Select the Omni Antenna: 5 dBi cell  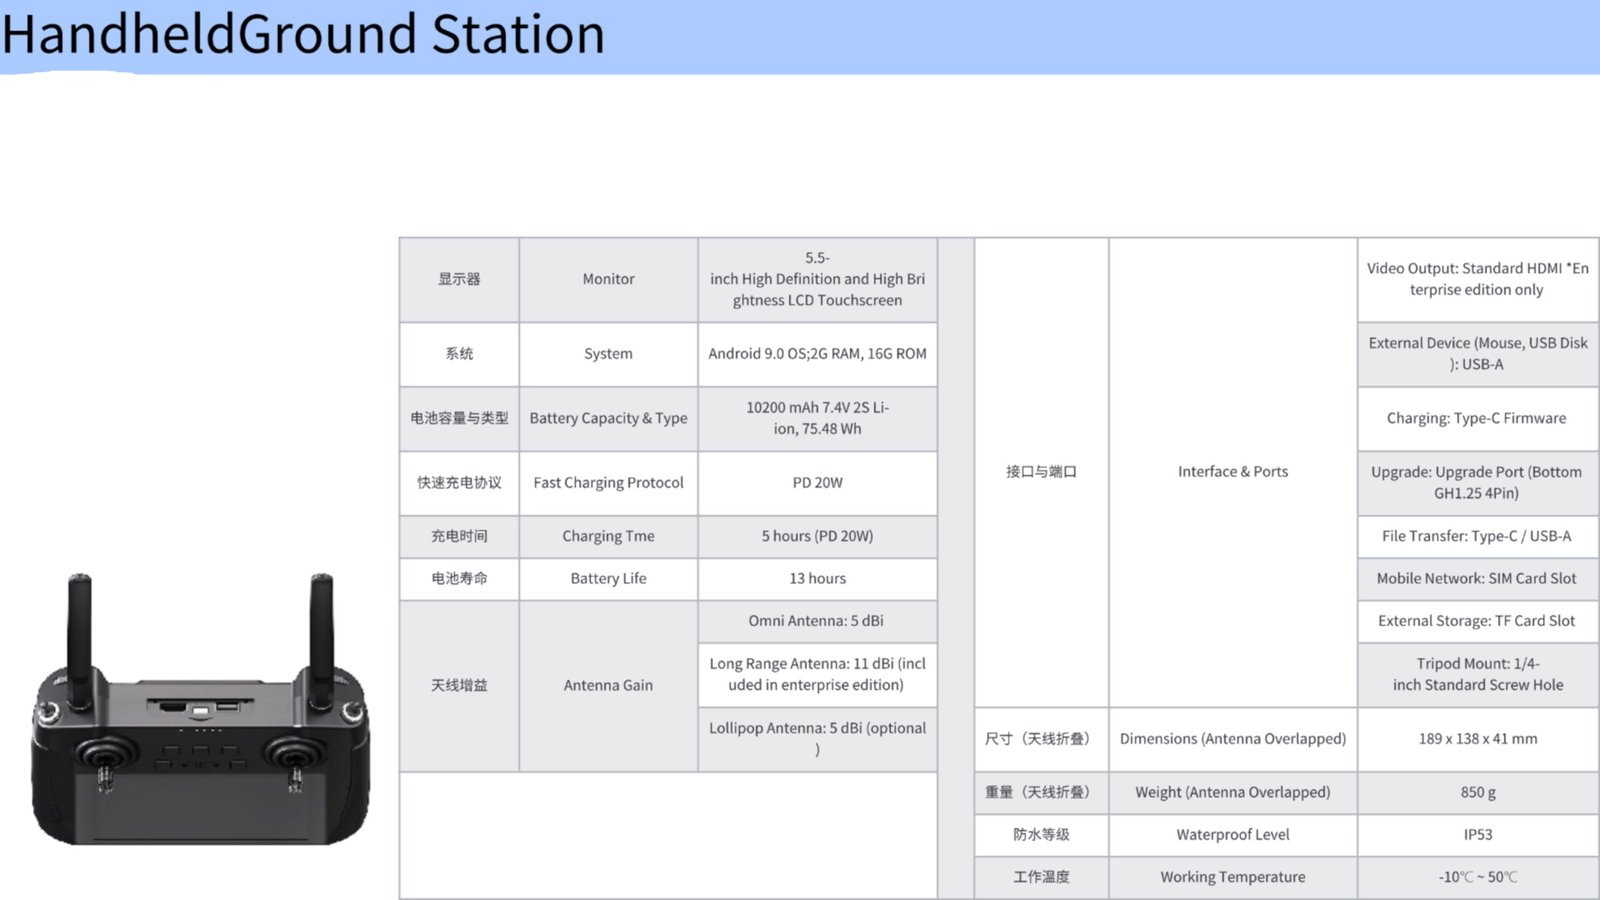(x=817, y=621)
